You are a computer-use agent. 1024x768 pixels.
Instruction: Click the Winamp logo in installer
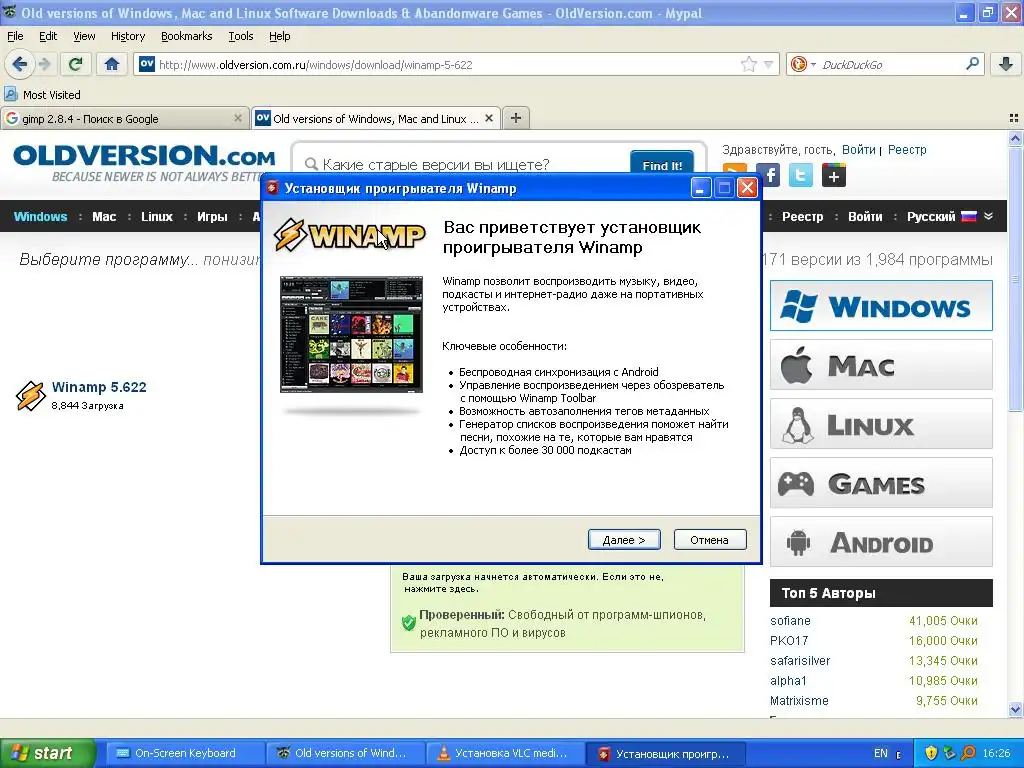(349, 235)
